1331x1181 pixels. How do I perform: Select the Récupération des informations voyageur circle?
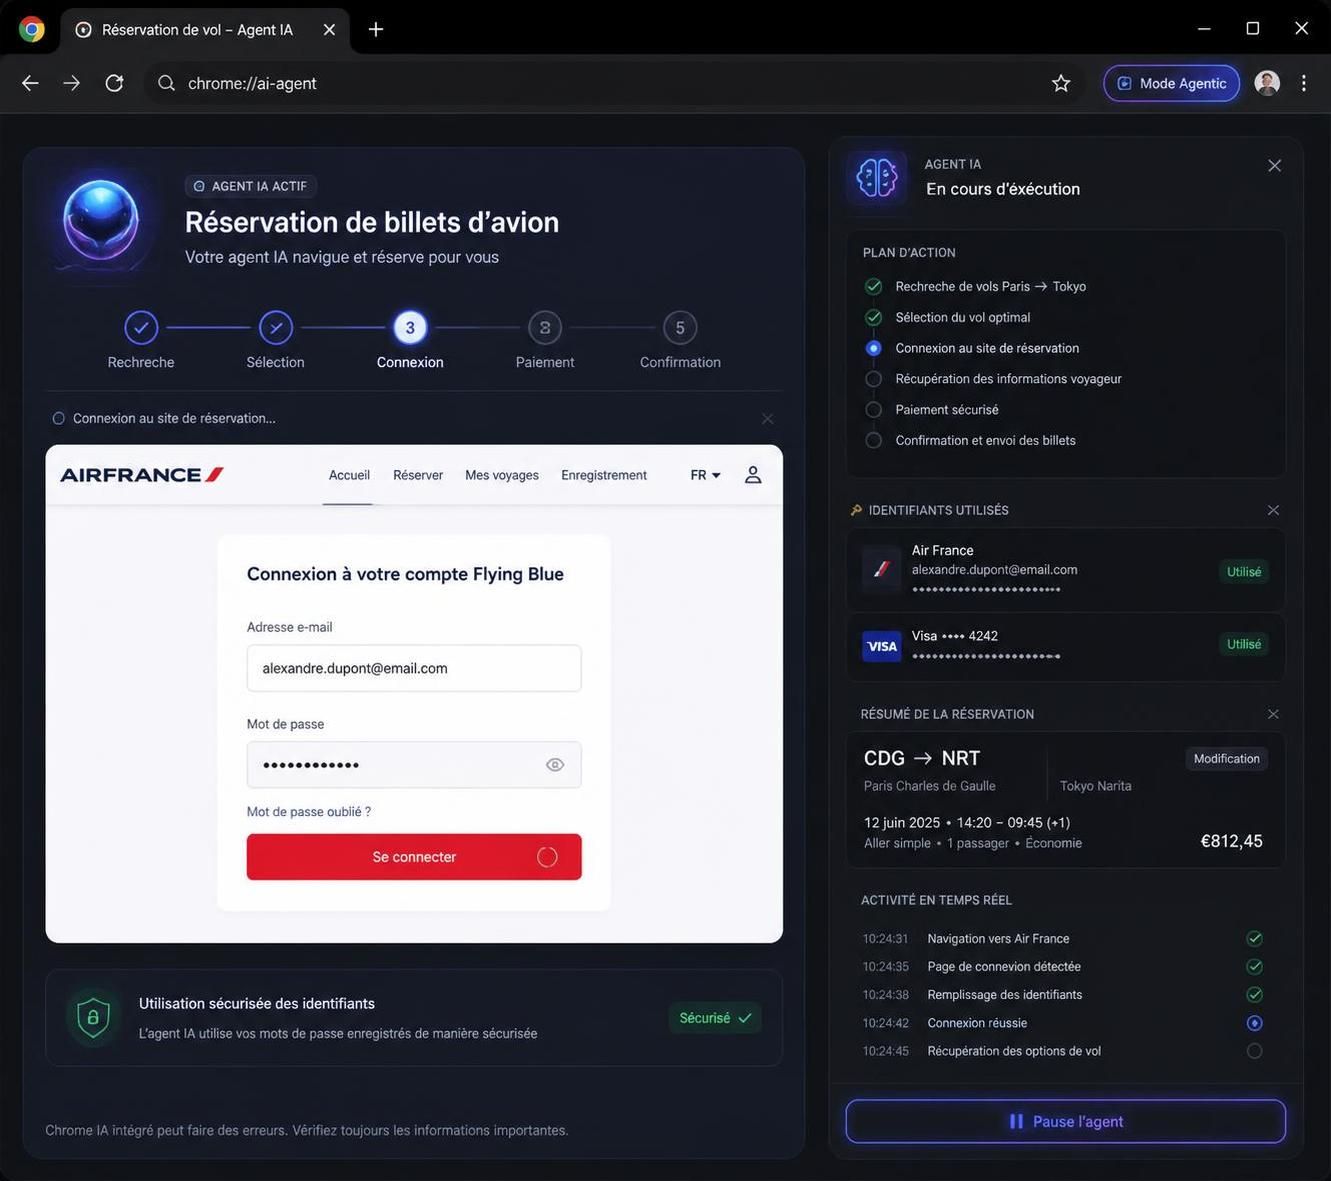point(873,379)
